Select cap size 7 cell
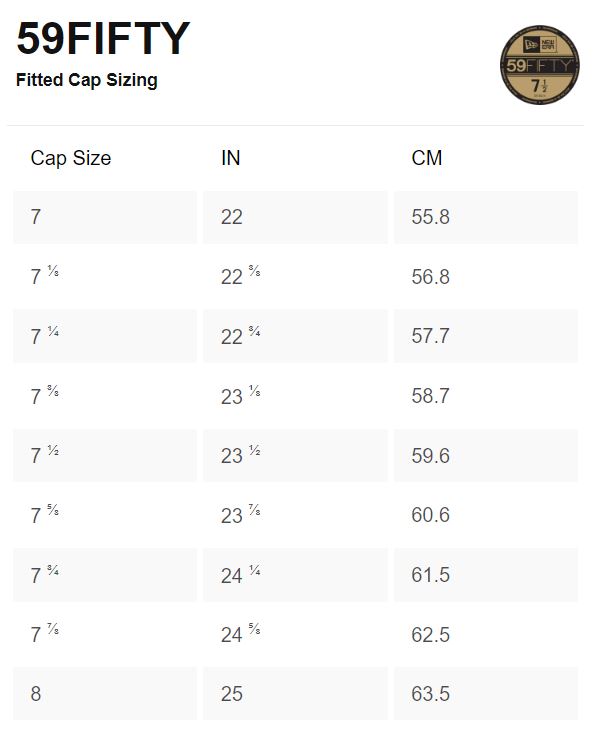Image resolution: width=596 pixels, height=750 pixels. pyautogui.click(x=105, y=217)
